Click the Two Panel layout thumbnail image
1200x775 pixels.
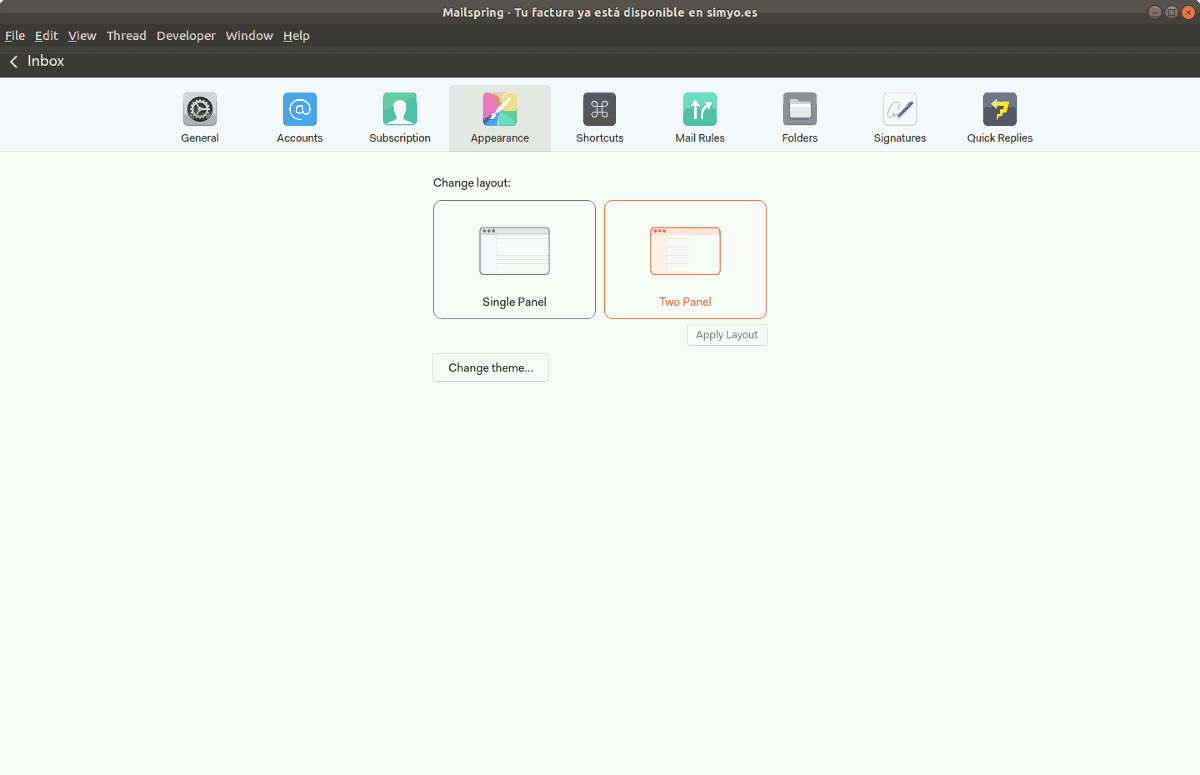(685, 251)
